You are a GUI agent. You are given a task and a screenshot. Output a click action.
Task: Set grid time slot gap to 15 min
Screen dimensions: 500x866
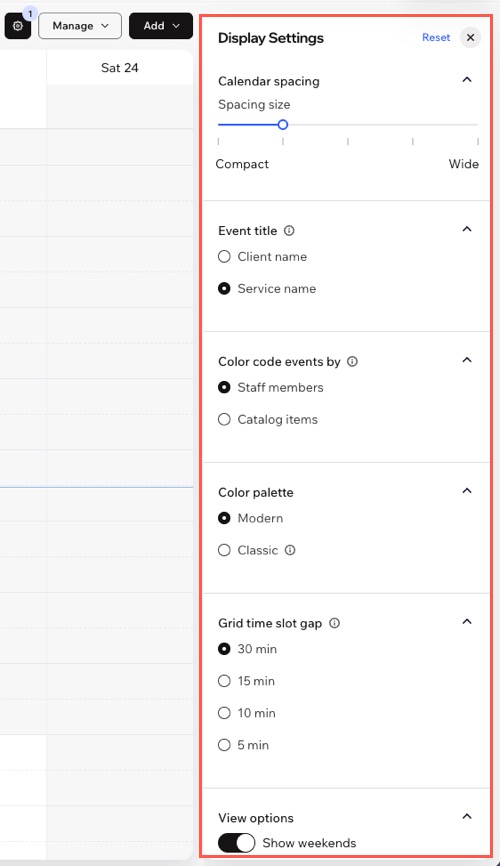(224, 682)
